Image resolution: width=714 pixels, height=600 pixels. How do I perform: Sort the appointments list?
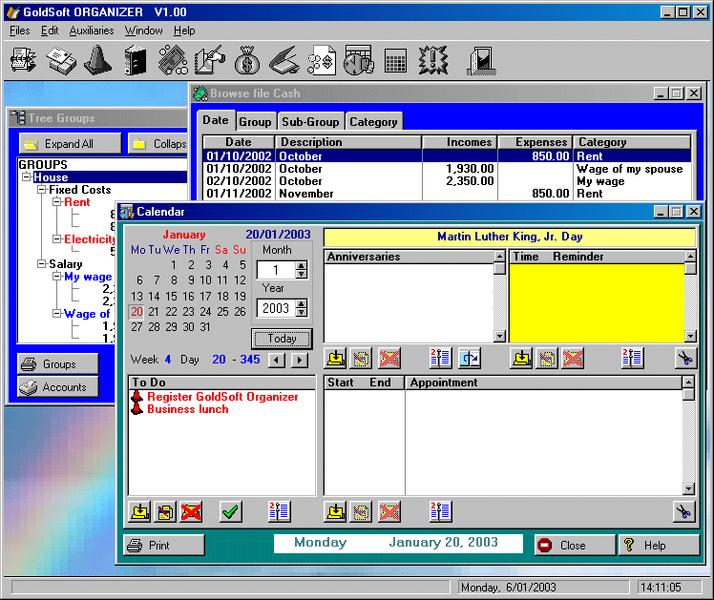tap(440, 512)
